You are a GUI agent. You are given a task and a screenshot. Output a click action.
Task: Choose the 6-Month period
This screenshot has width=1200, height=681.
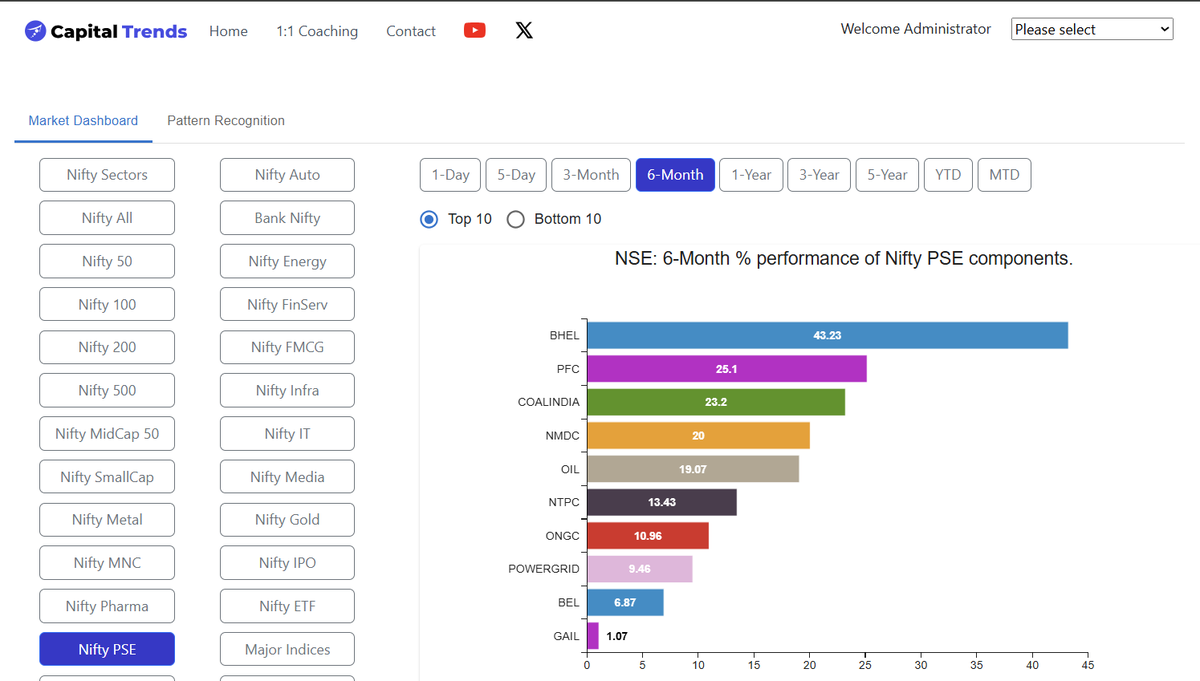[x=675, y=175]
